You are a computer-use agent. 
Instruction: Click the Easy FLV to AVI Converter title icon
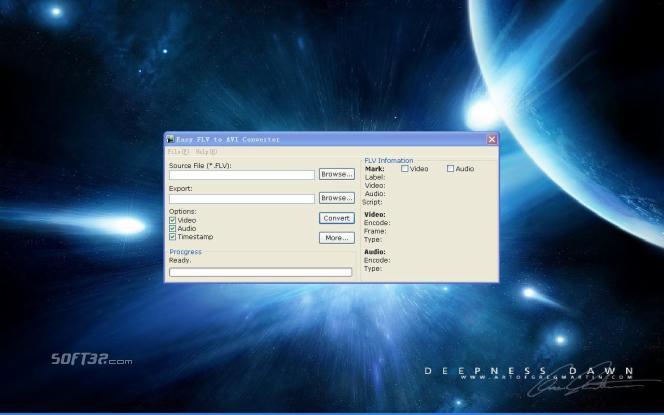click(x=170, y=139)
